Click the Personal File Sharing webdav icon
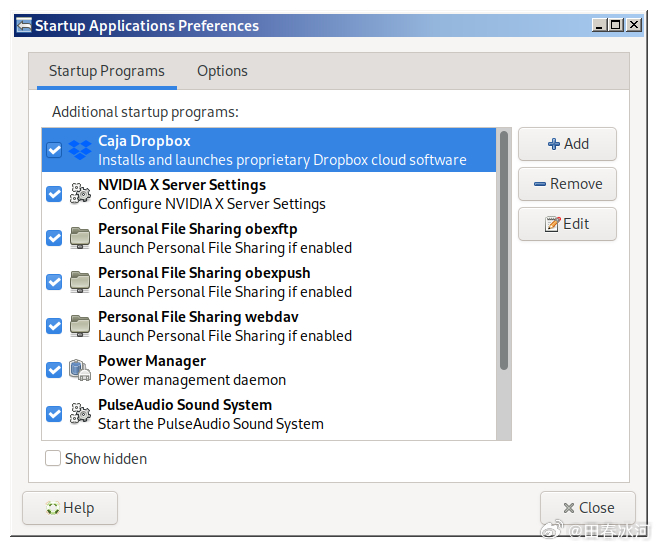This screenshot has height=547, width=658. coord(80,326)
